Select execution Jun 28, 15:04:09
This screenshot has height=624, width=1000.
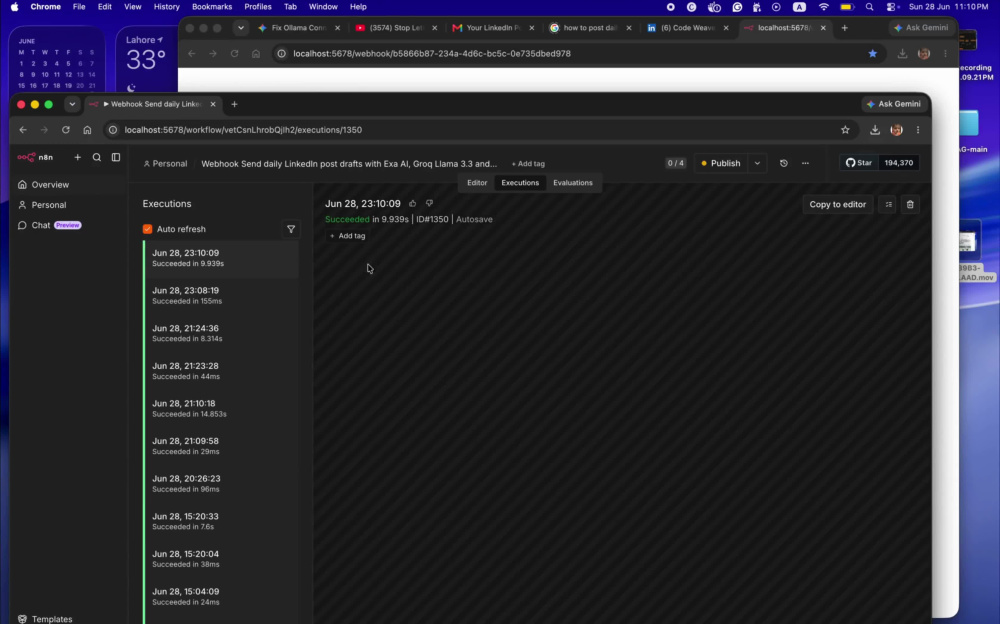click(x=221, y=597)
